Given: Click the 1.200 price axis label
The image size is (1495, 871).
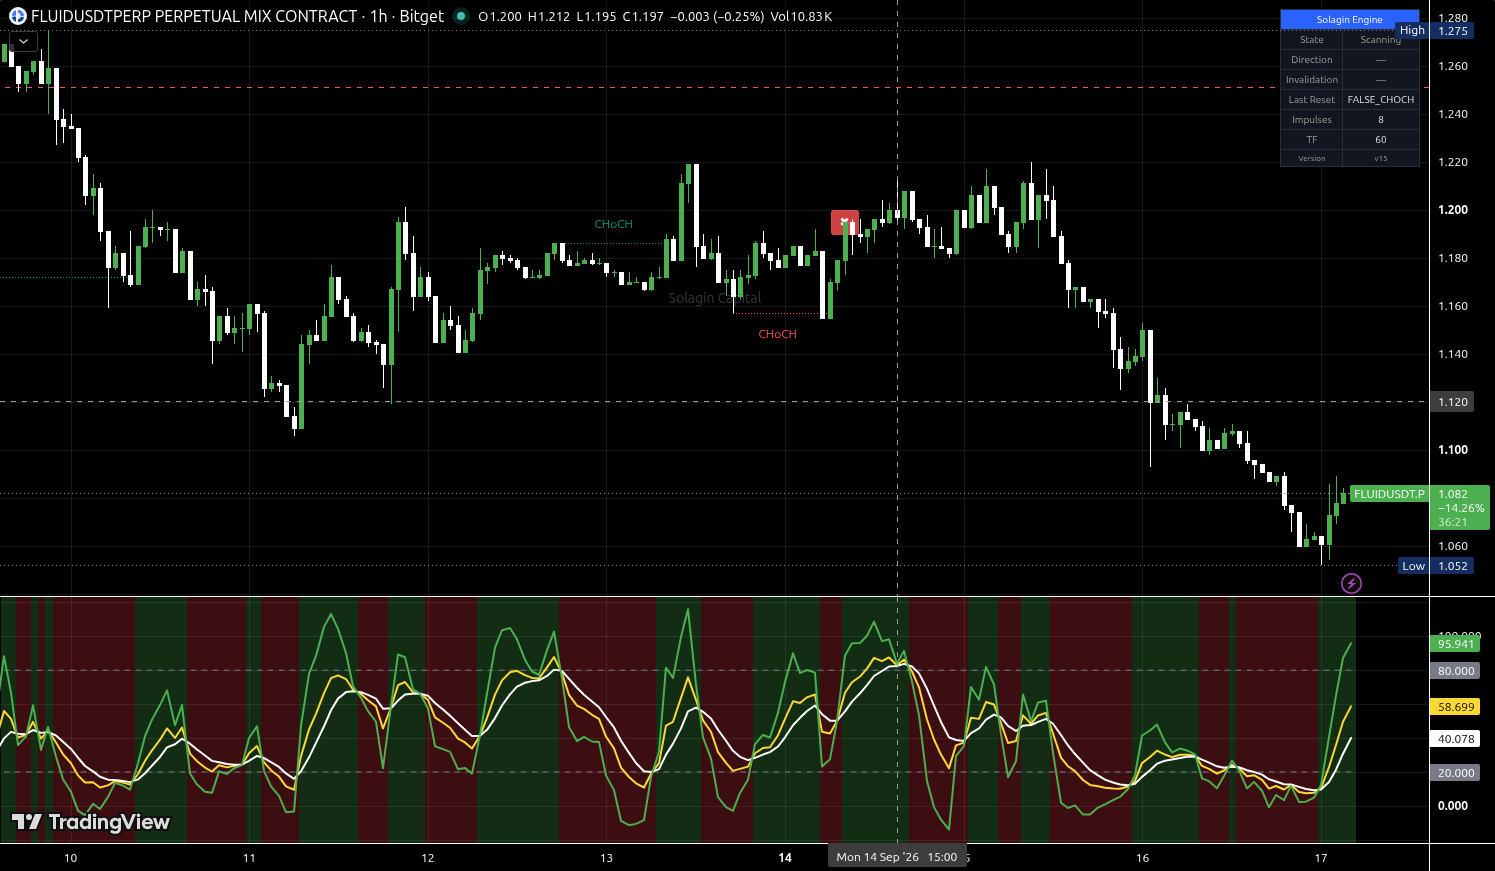Looking at the screenshot, I should click(1453, 210).
